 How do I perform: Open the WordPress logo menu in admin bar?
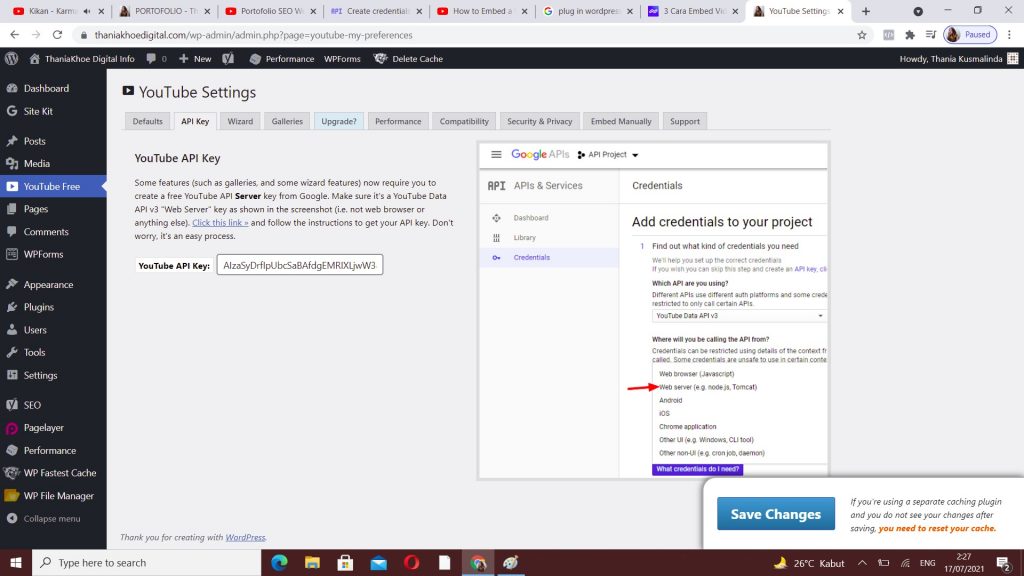(11, 58)
